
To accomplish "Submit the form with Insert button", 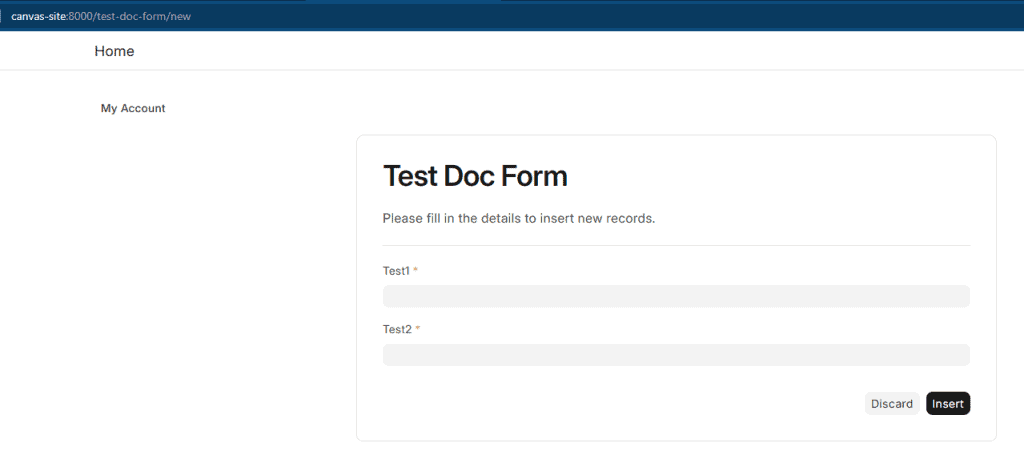I will coord(948,403).
